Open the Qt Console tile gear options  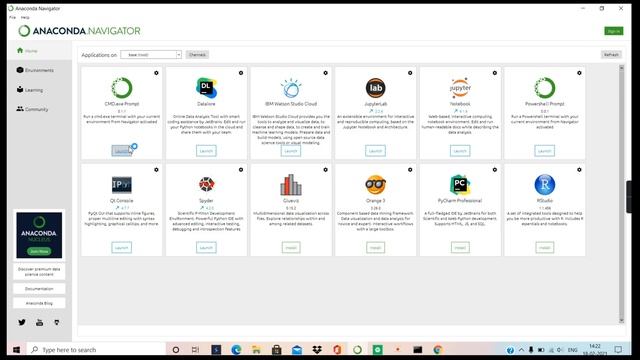tap(156, 170)
